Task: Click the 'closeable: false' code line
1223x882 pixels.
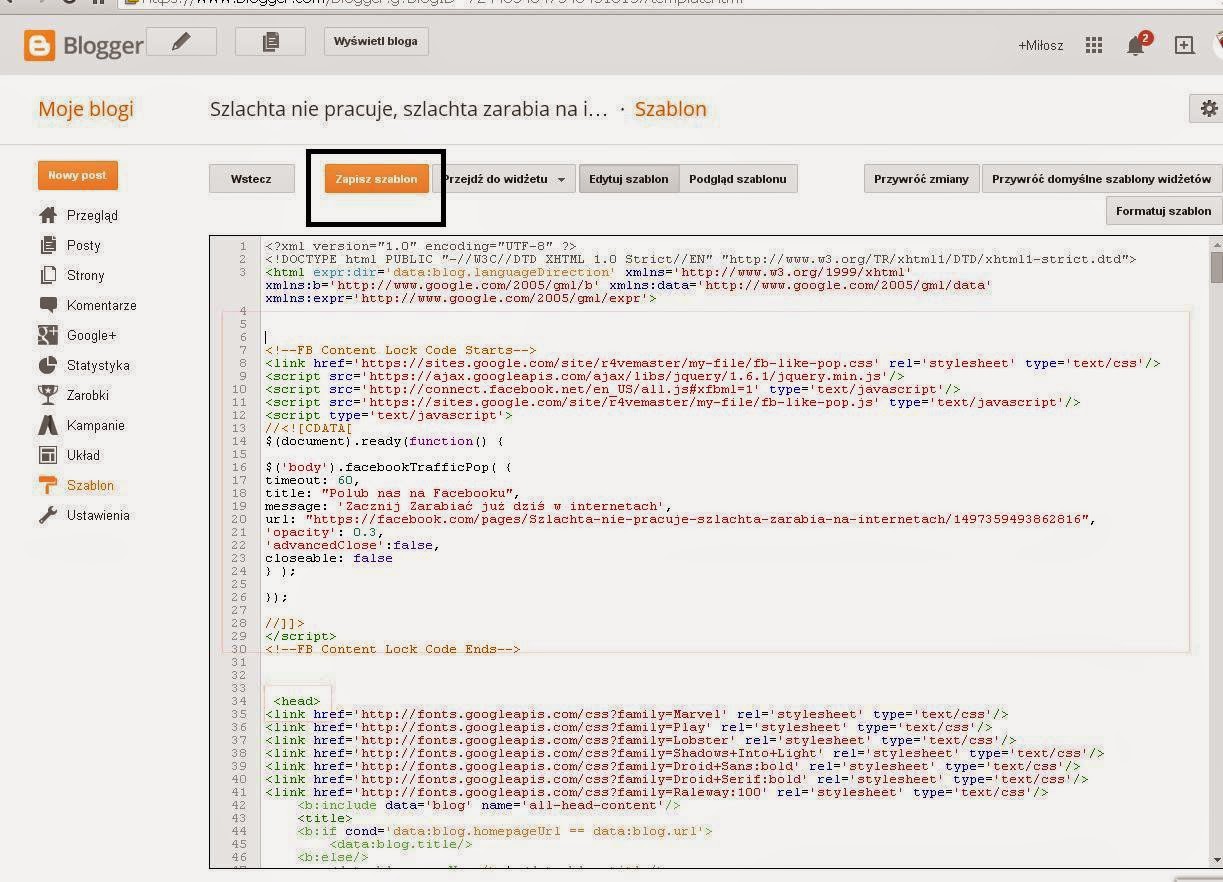Action: pos(329,558)
